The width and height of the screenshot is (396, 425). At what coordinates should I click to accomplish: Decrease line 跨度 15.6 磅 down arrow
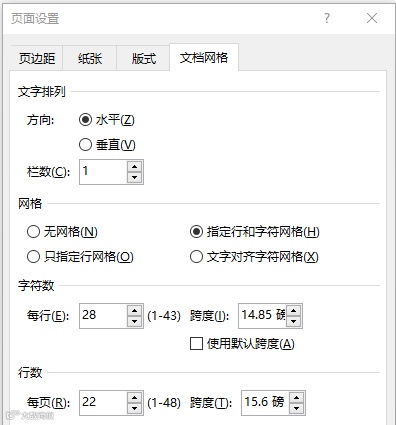click(296, 408)
